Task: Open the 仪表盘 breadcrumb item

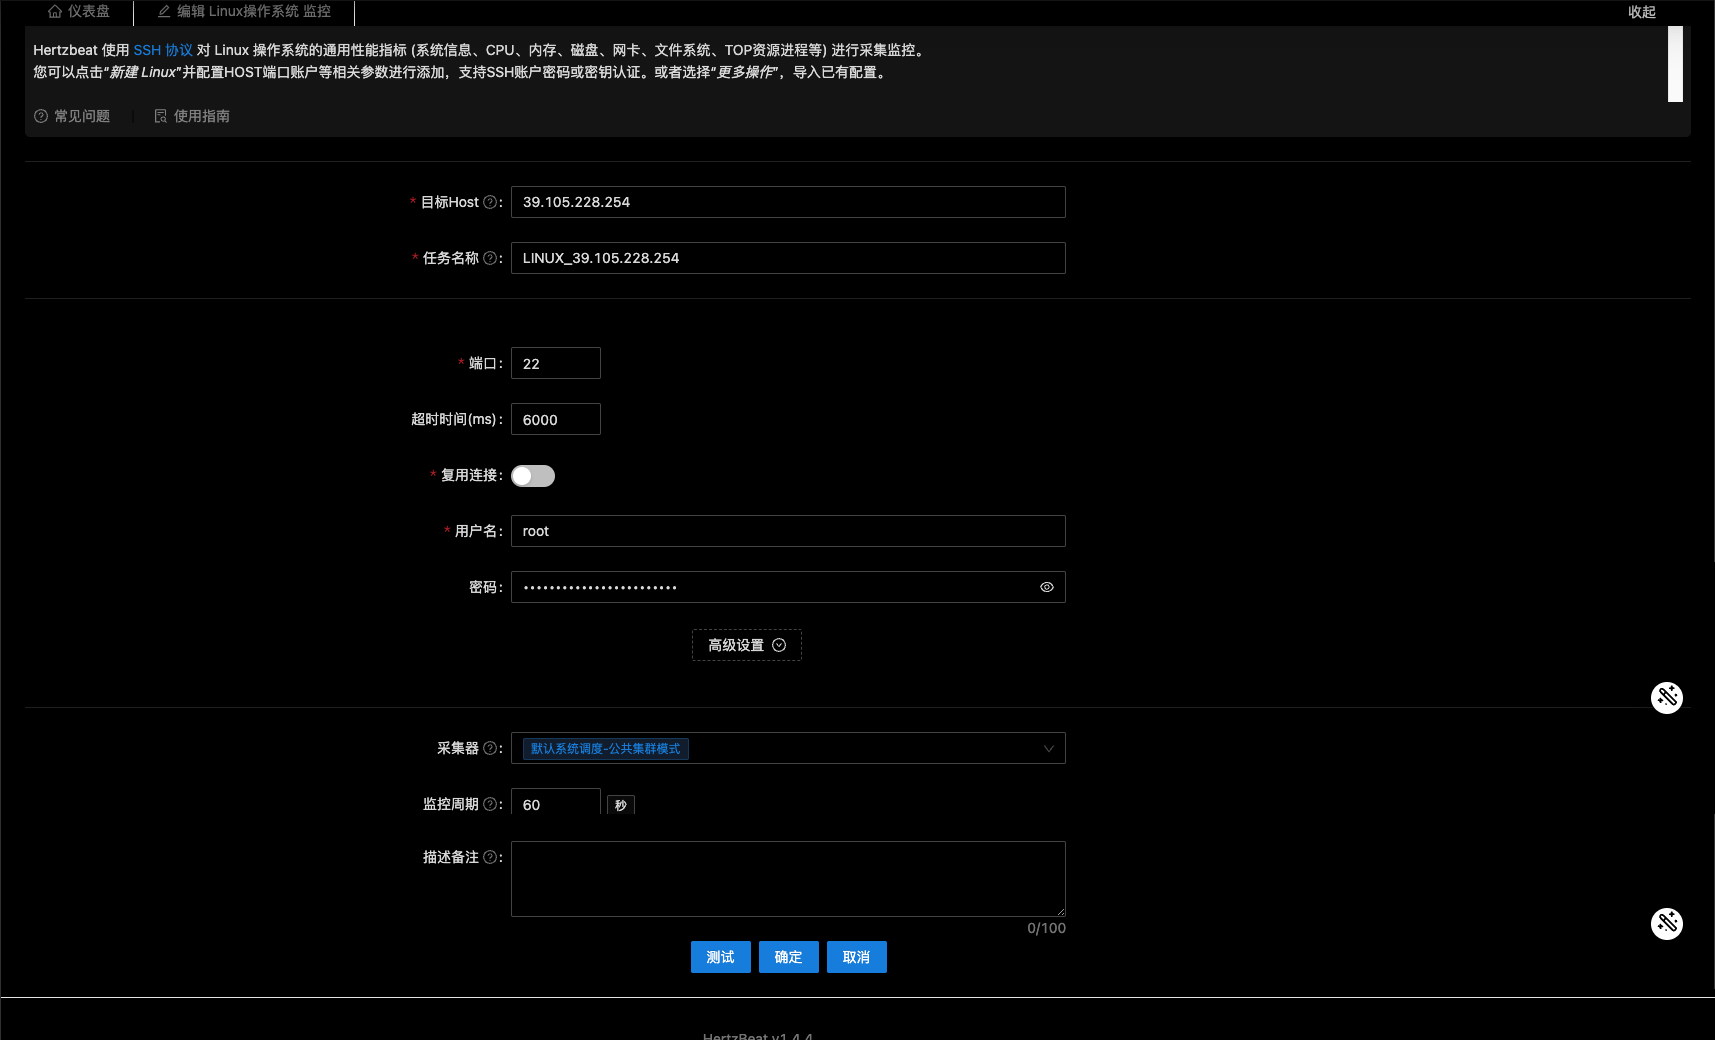Action: [79, 12]
